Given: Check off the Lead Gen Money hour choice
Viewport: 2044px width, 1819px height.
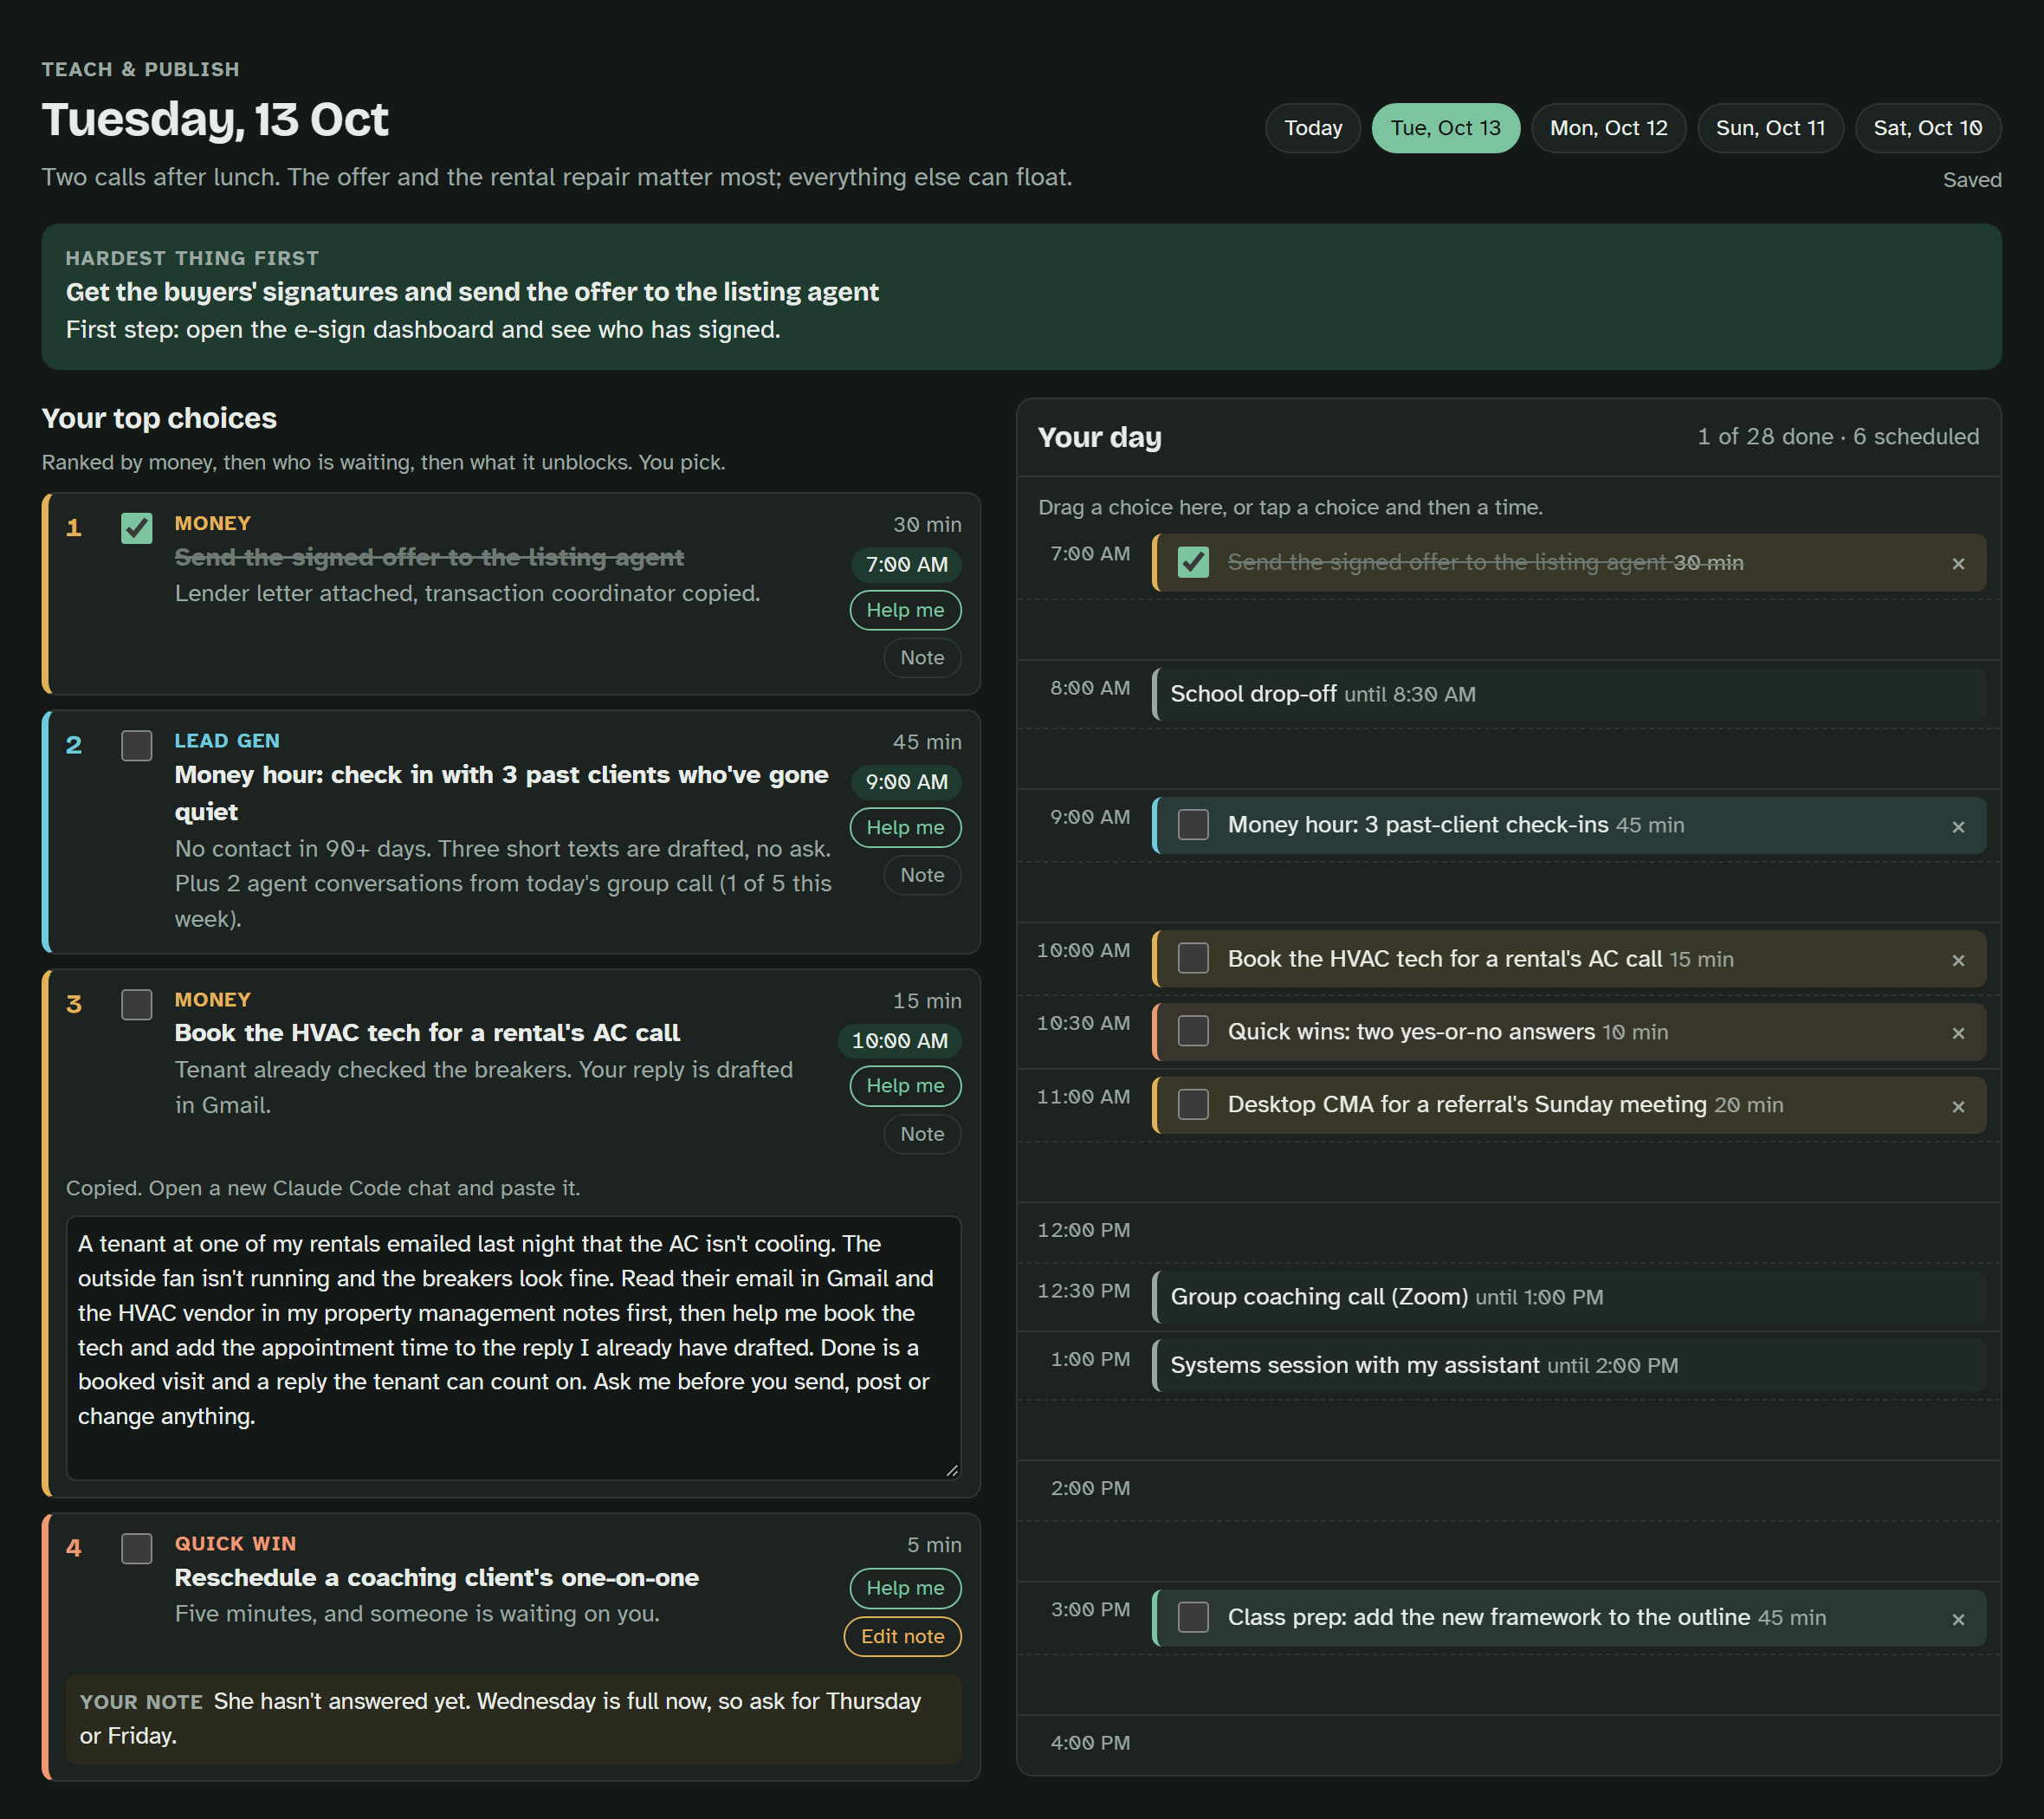Looking at the screenshot, I should point(136,745).
